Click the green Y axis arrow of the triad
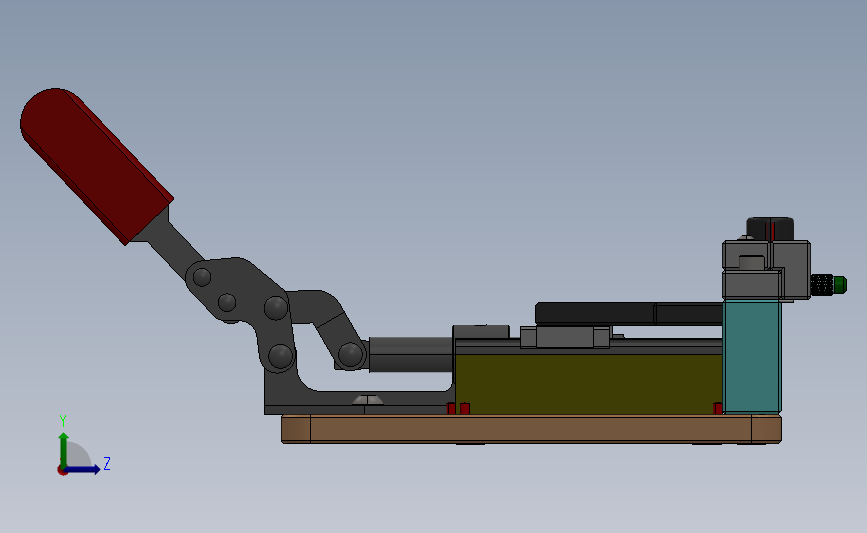 pyautogui.click(x=64, y=449)
